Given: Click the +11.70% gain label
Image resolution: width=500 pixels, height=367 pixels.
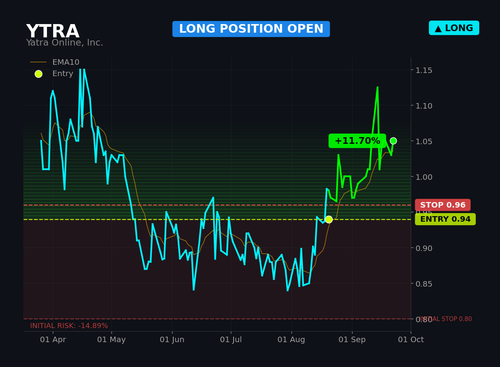Looking at the screenshot, I should click(357, 141).
